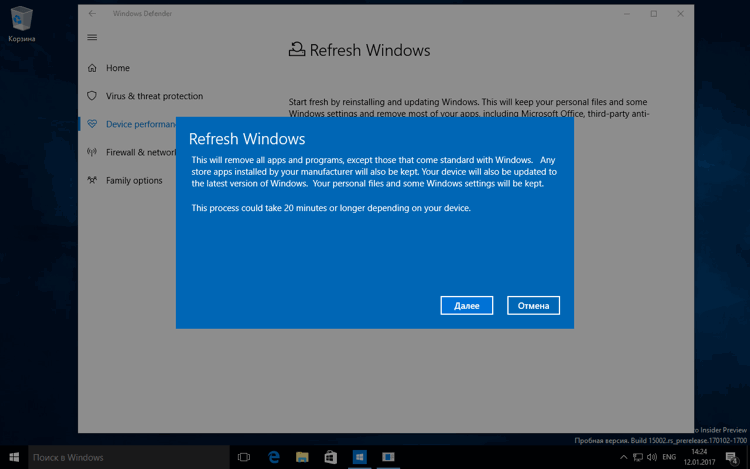750x469 pixels.
Task: Select the Home icon in the sidebar
Action: point(92,68)
